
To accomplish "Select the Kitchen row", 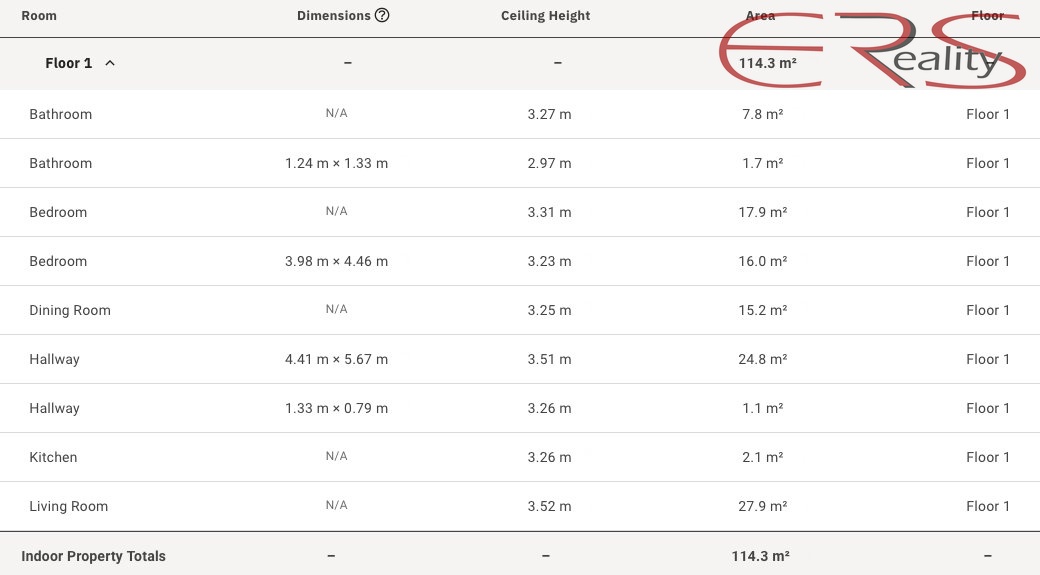I will click(x=520, y=457).
